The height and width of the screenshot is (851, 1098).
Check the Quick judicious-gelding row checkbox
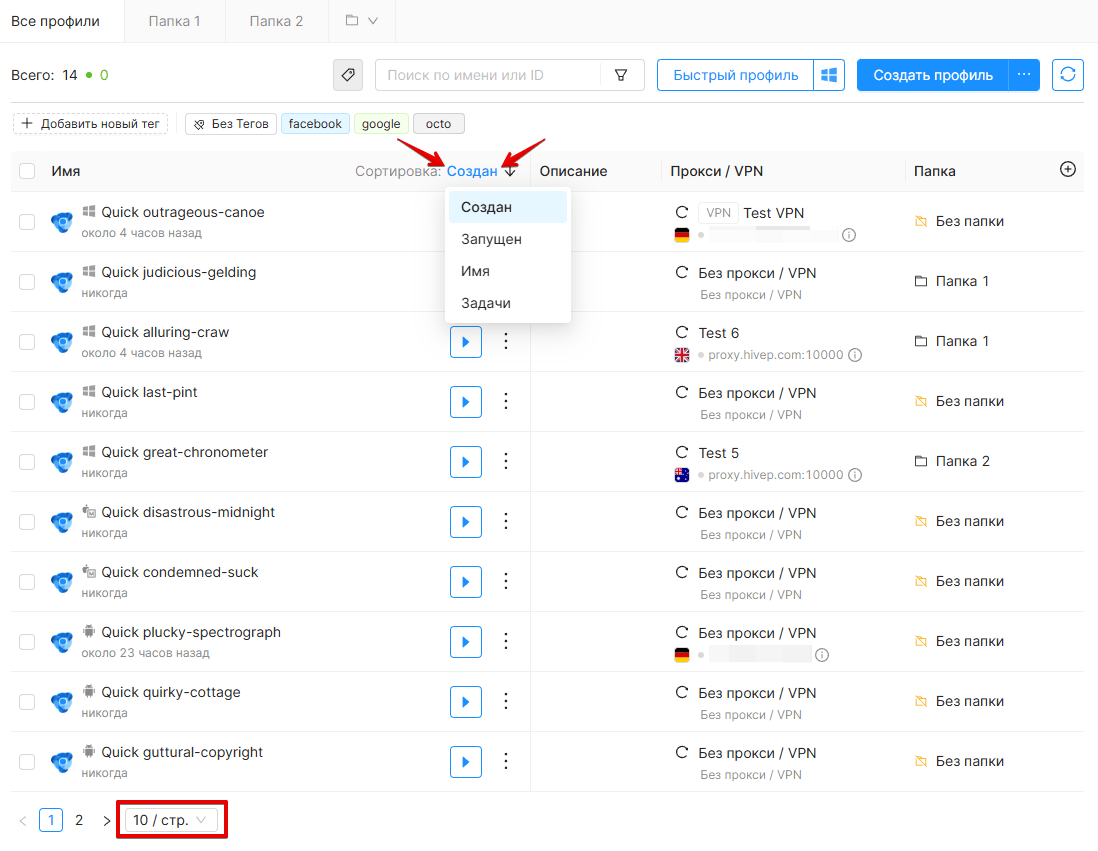(x=27, y=282)
